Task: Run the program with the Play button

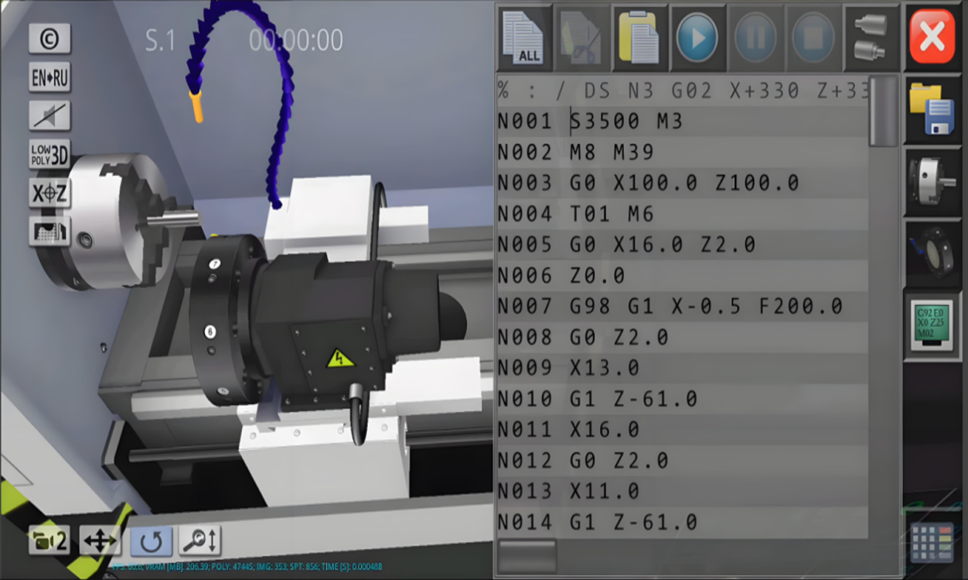Action: tap(696, 39)
